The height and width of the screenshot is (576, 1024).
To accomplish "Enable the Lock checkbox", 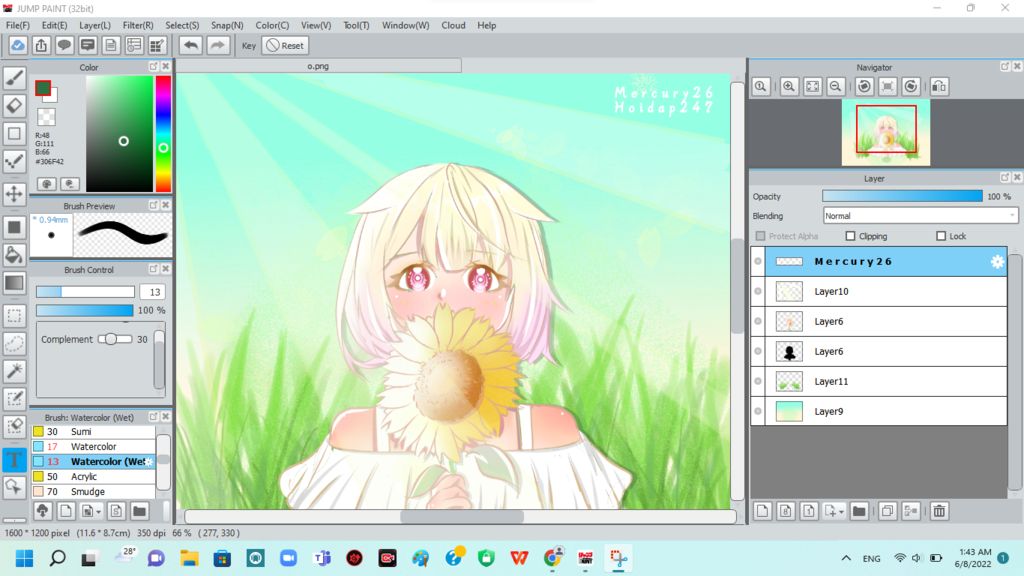I will click(940, 236).
